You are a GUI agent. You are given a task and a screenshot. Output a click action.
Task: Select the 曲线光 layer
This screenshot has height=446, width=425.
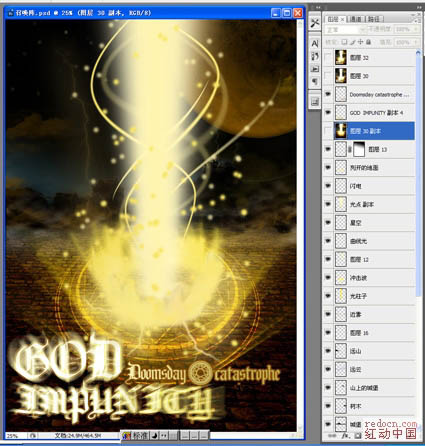369,241
